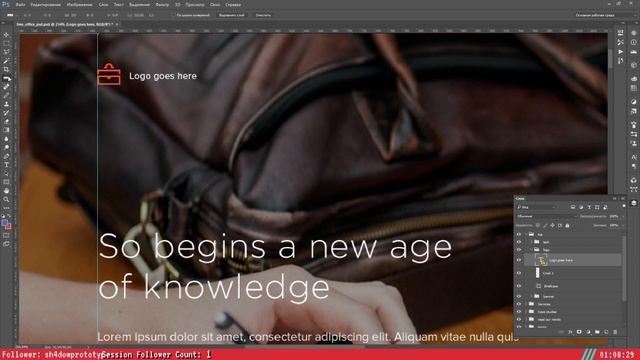Click the 'Logo goes here' layer thumbnail
Image resolution: width=640 pixels, height=360 pixels.
[541, 260]
